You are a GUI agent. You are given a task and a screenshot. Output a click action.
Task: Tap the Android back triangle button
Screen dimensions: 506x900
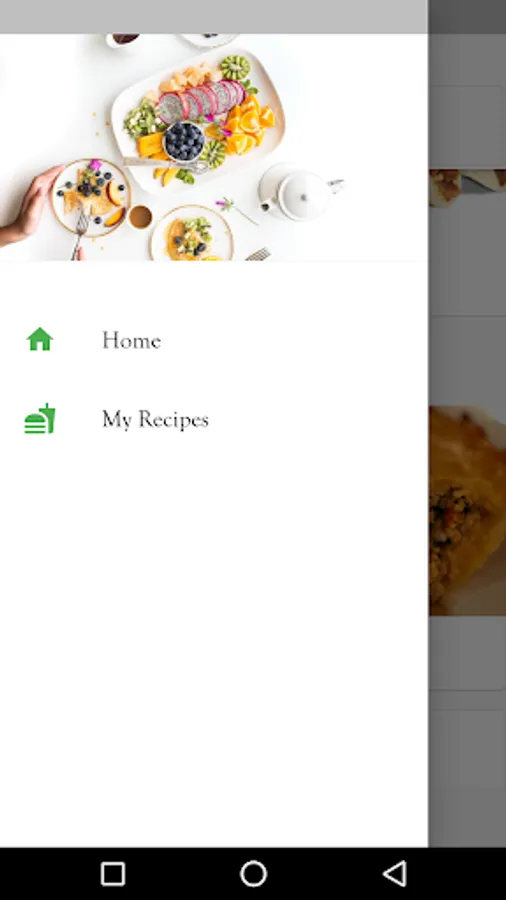[395, 874]
